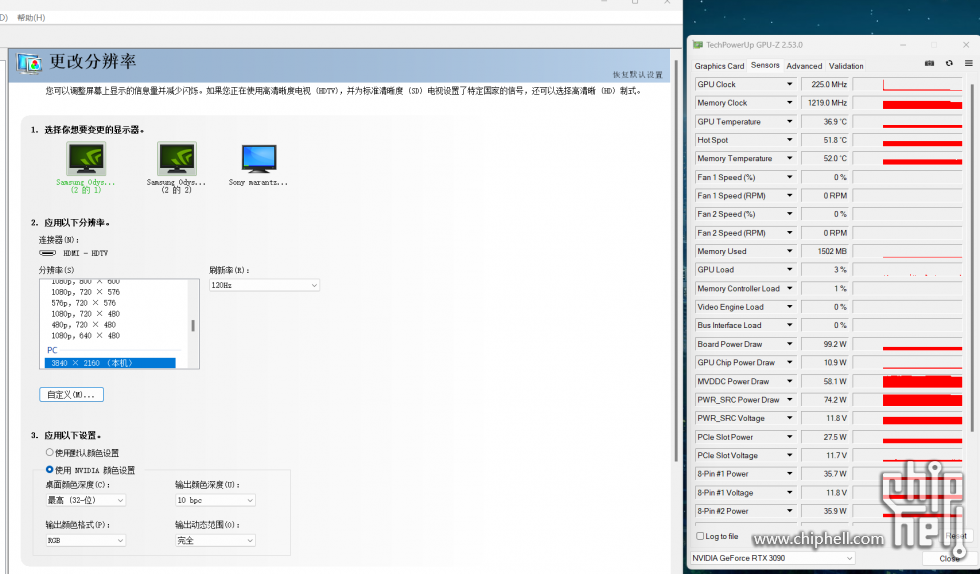Open GPU-Z hamburger menu icon
The image size is (980, 574).
[x=968, y=63]
